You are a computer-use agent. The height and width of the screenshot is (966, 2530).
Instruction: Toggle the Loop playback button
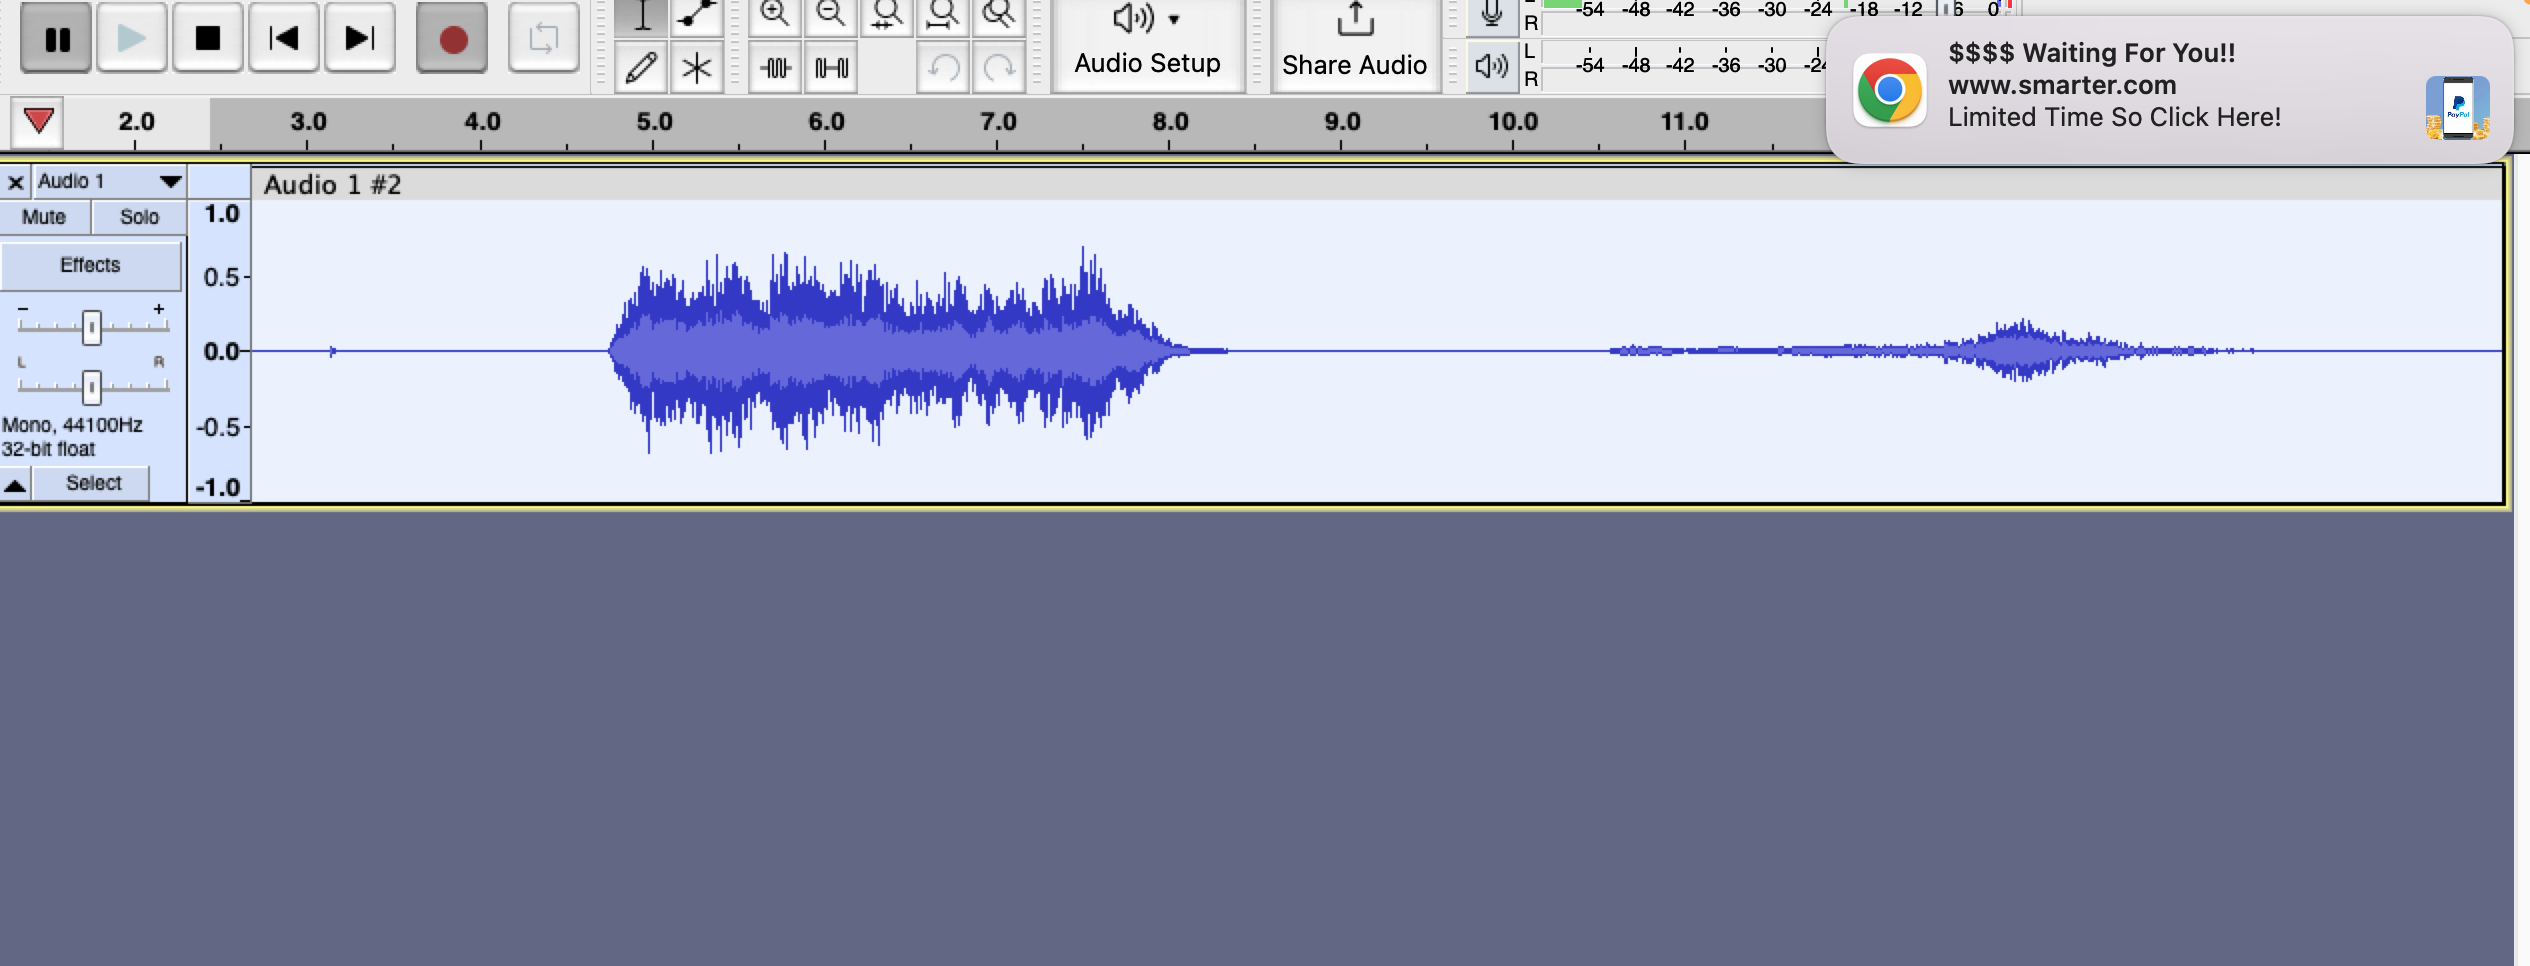[543, 39]
